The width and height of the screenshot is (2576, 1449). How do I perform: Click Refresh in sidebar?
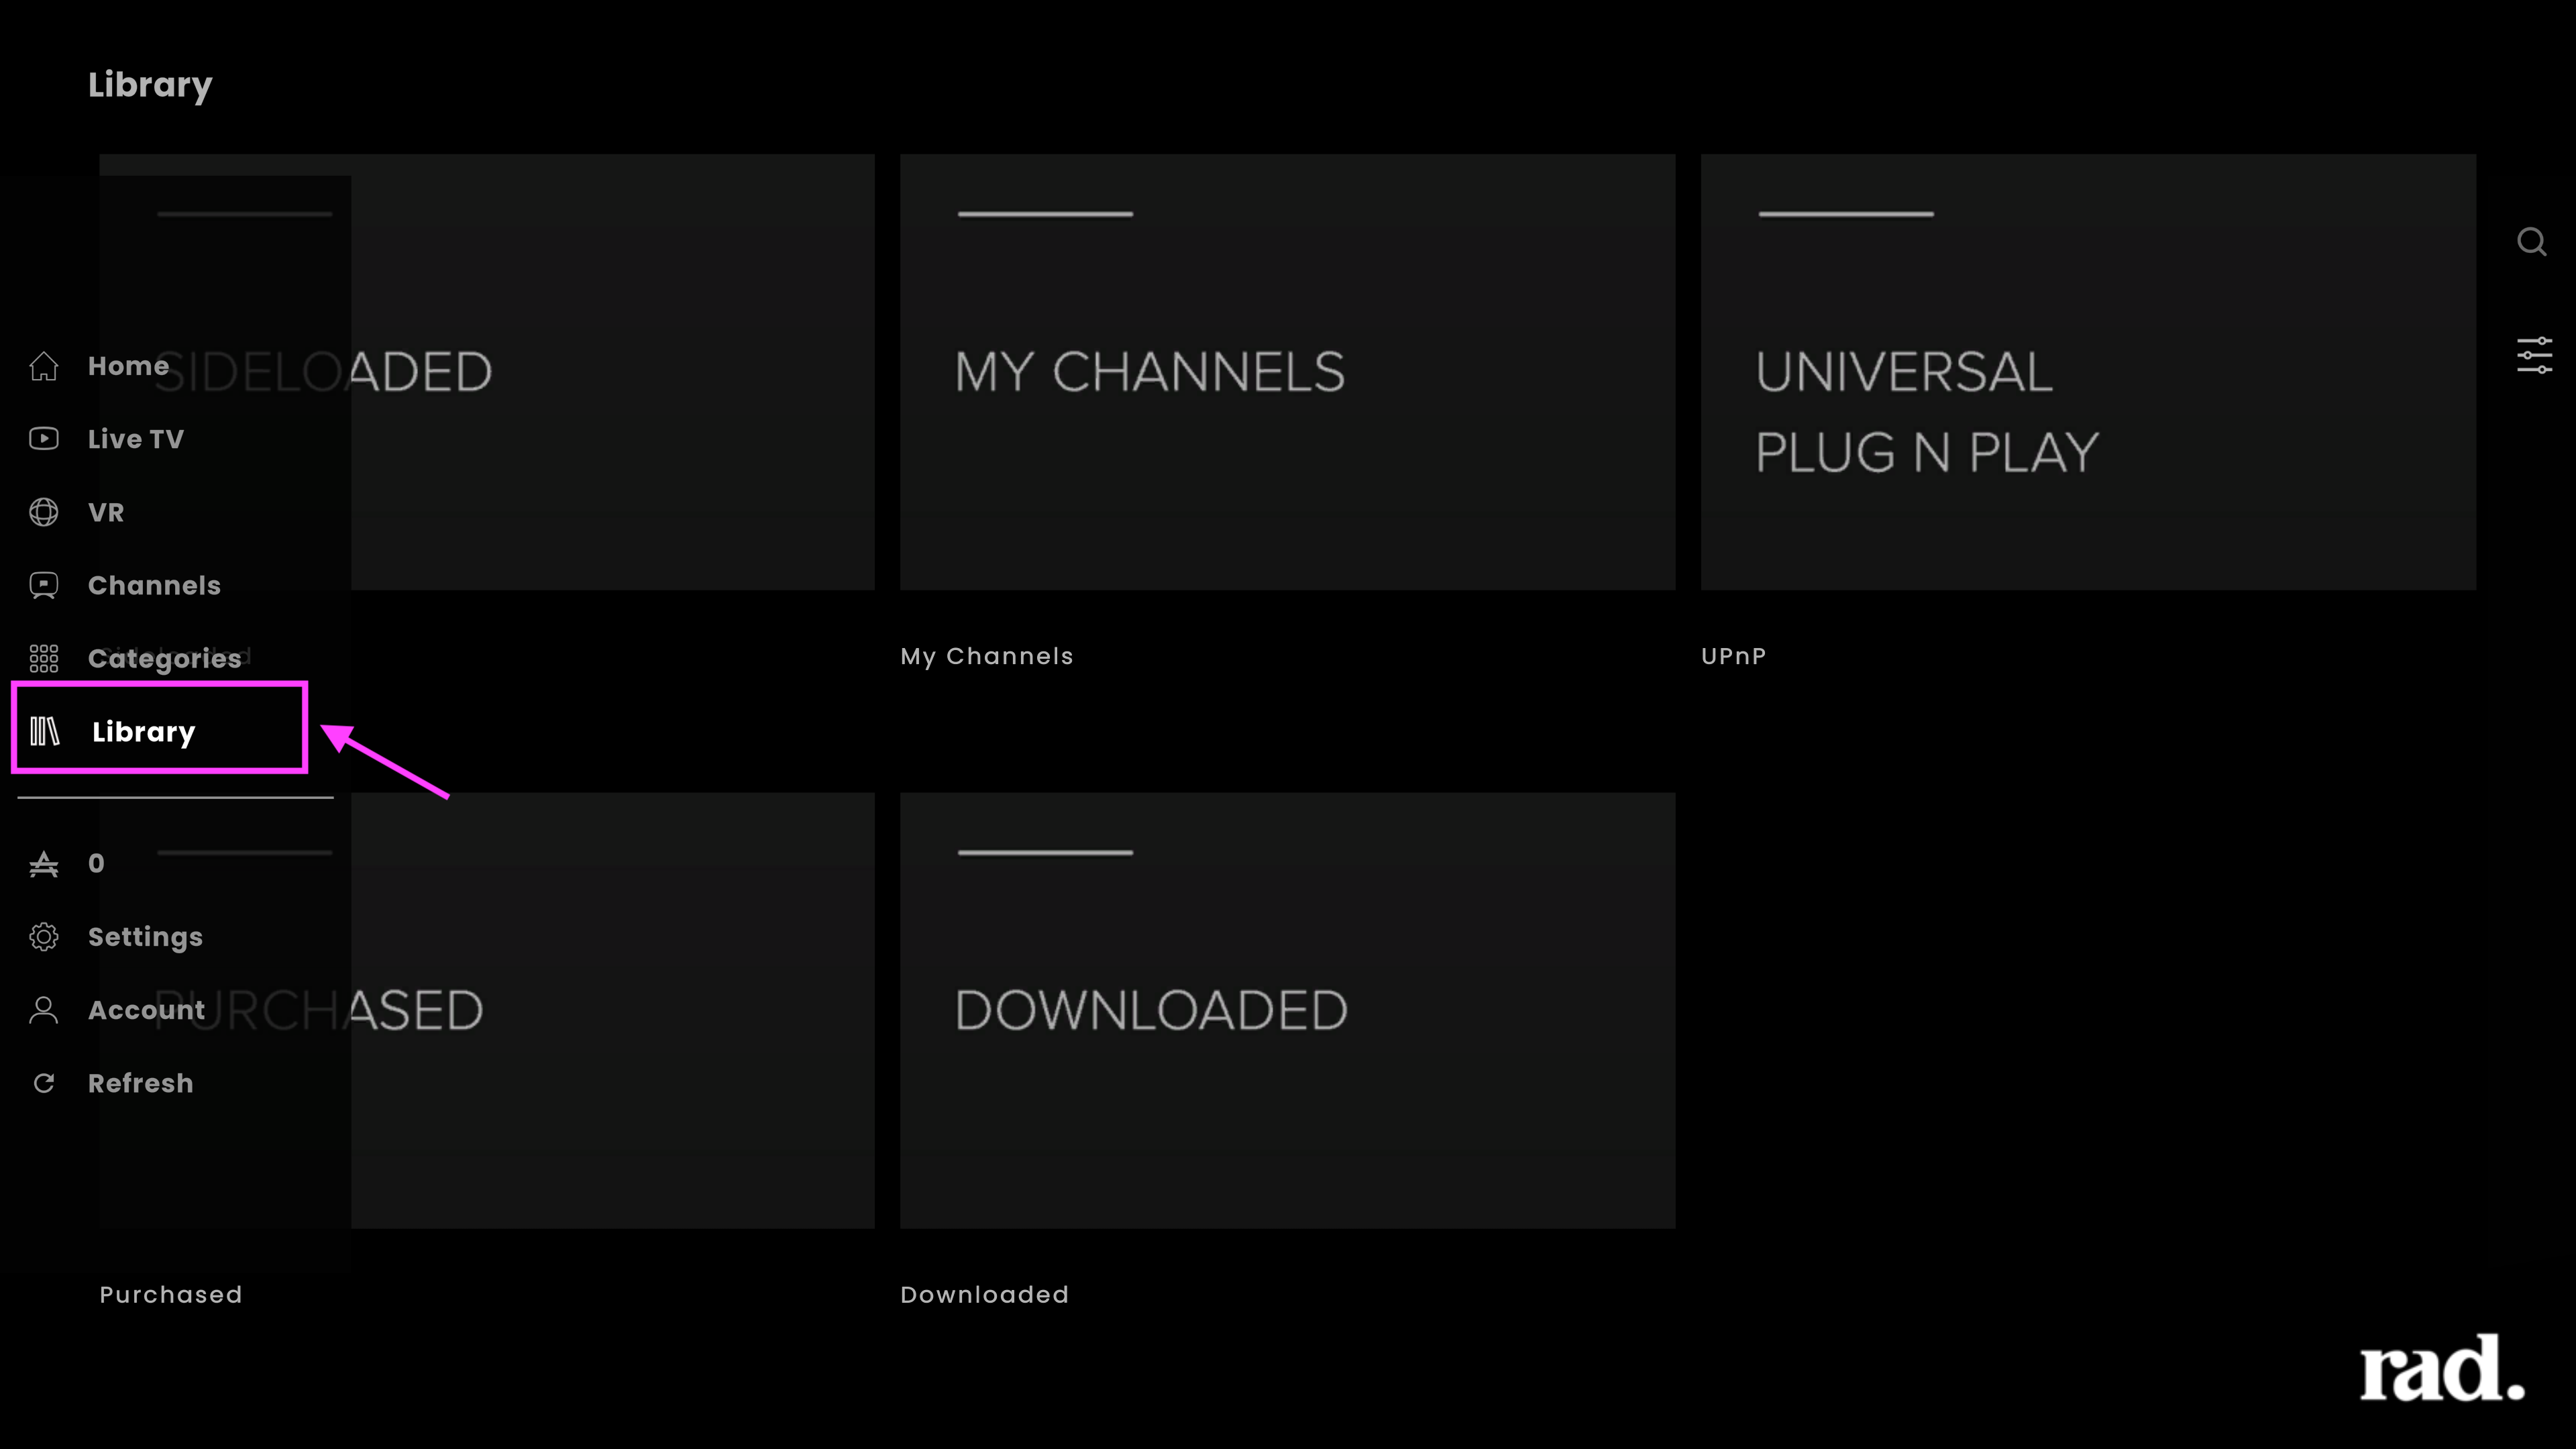(140, 1083)
